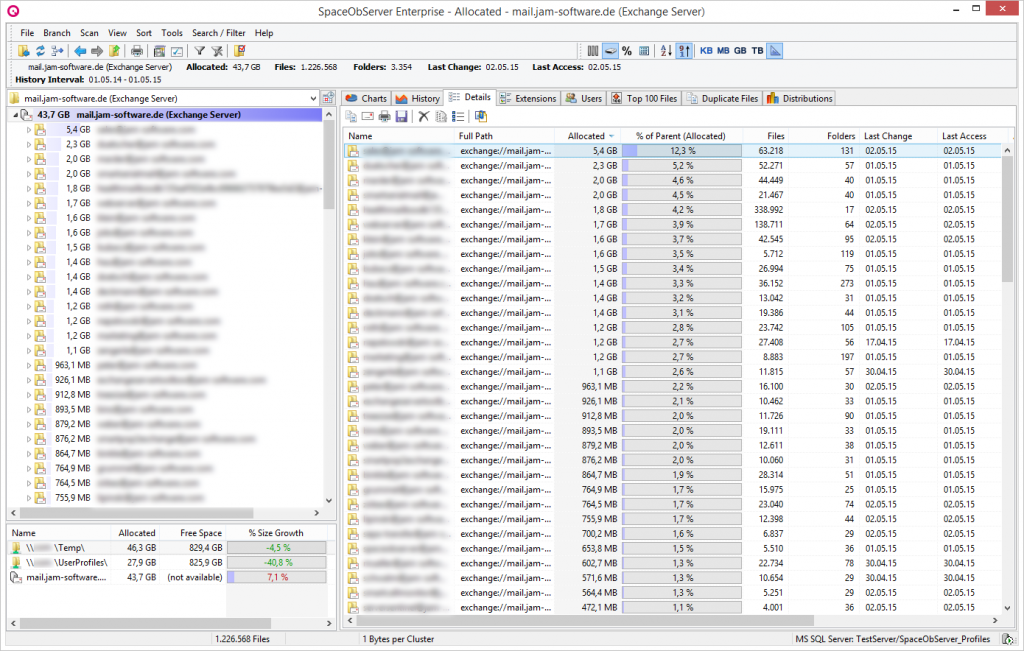Toggle sort by size 9 to 1 button

(684, 51)
